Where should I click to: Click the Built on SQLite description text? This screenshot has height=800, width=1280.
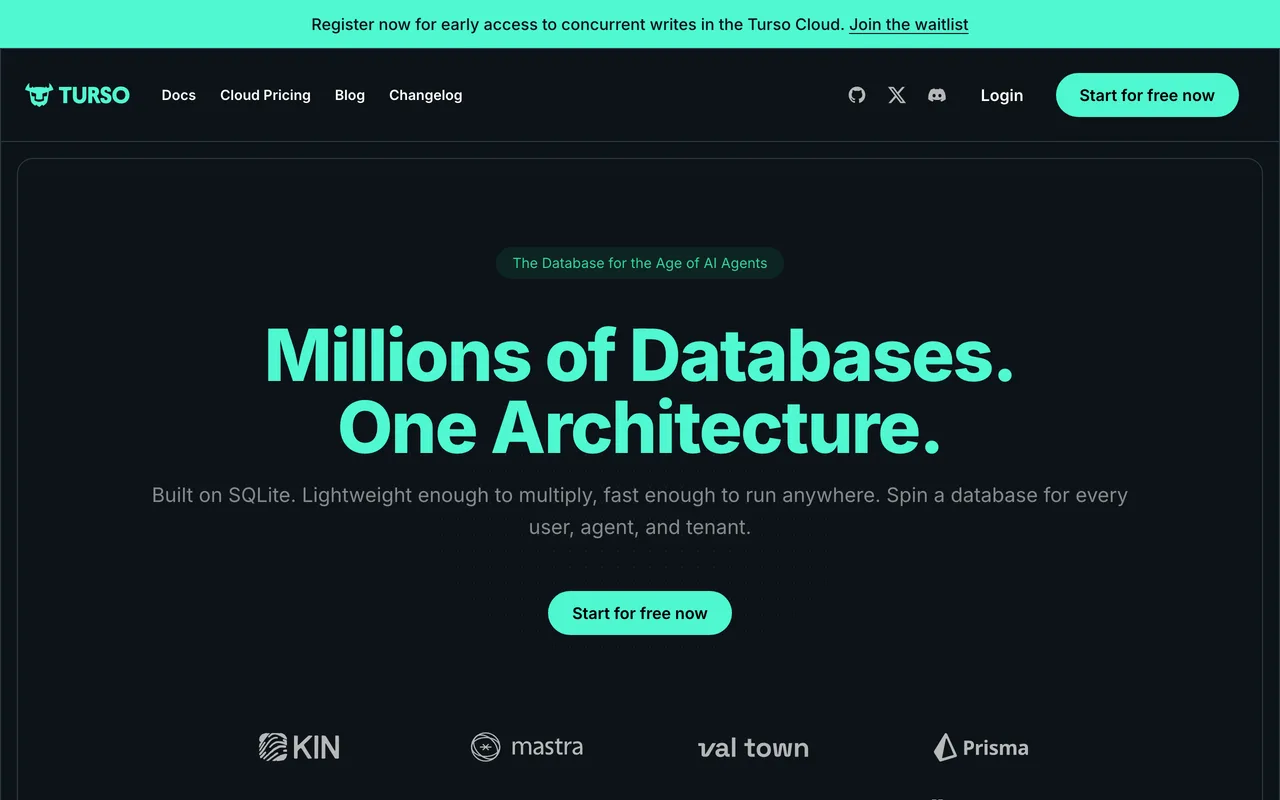pyautogui.click(x=640, y=511)
